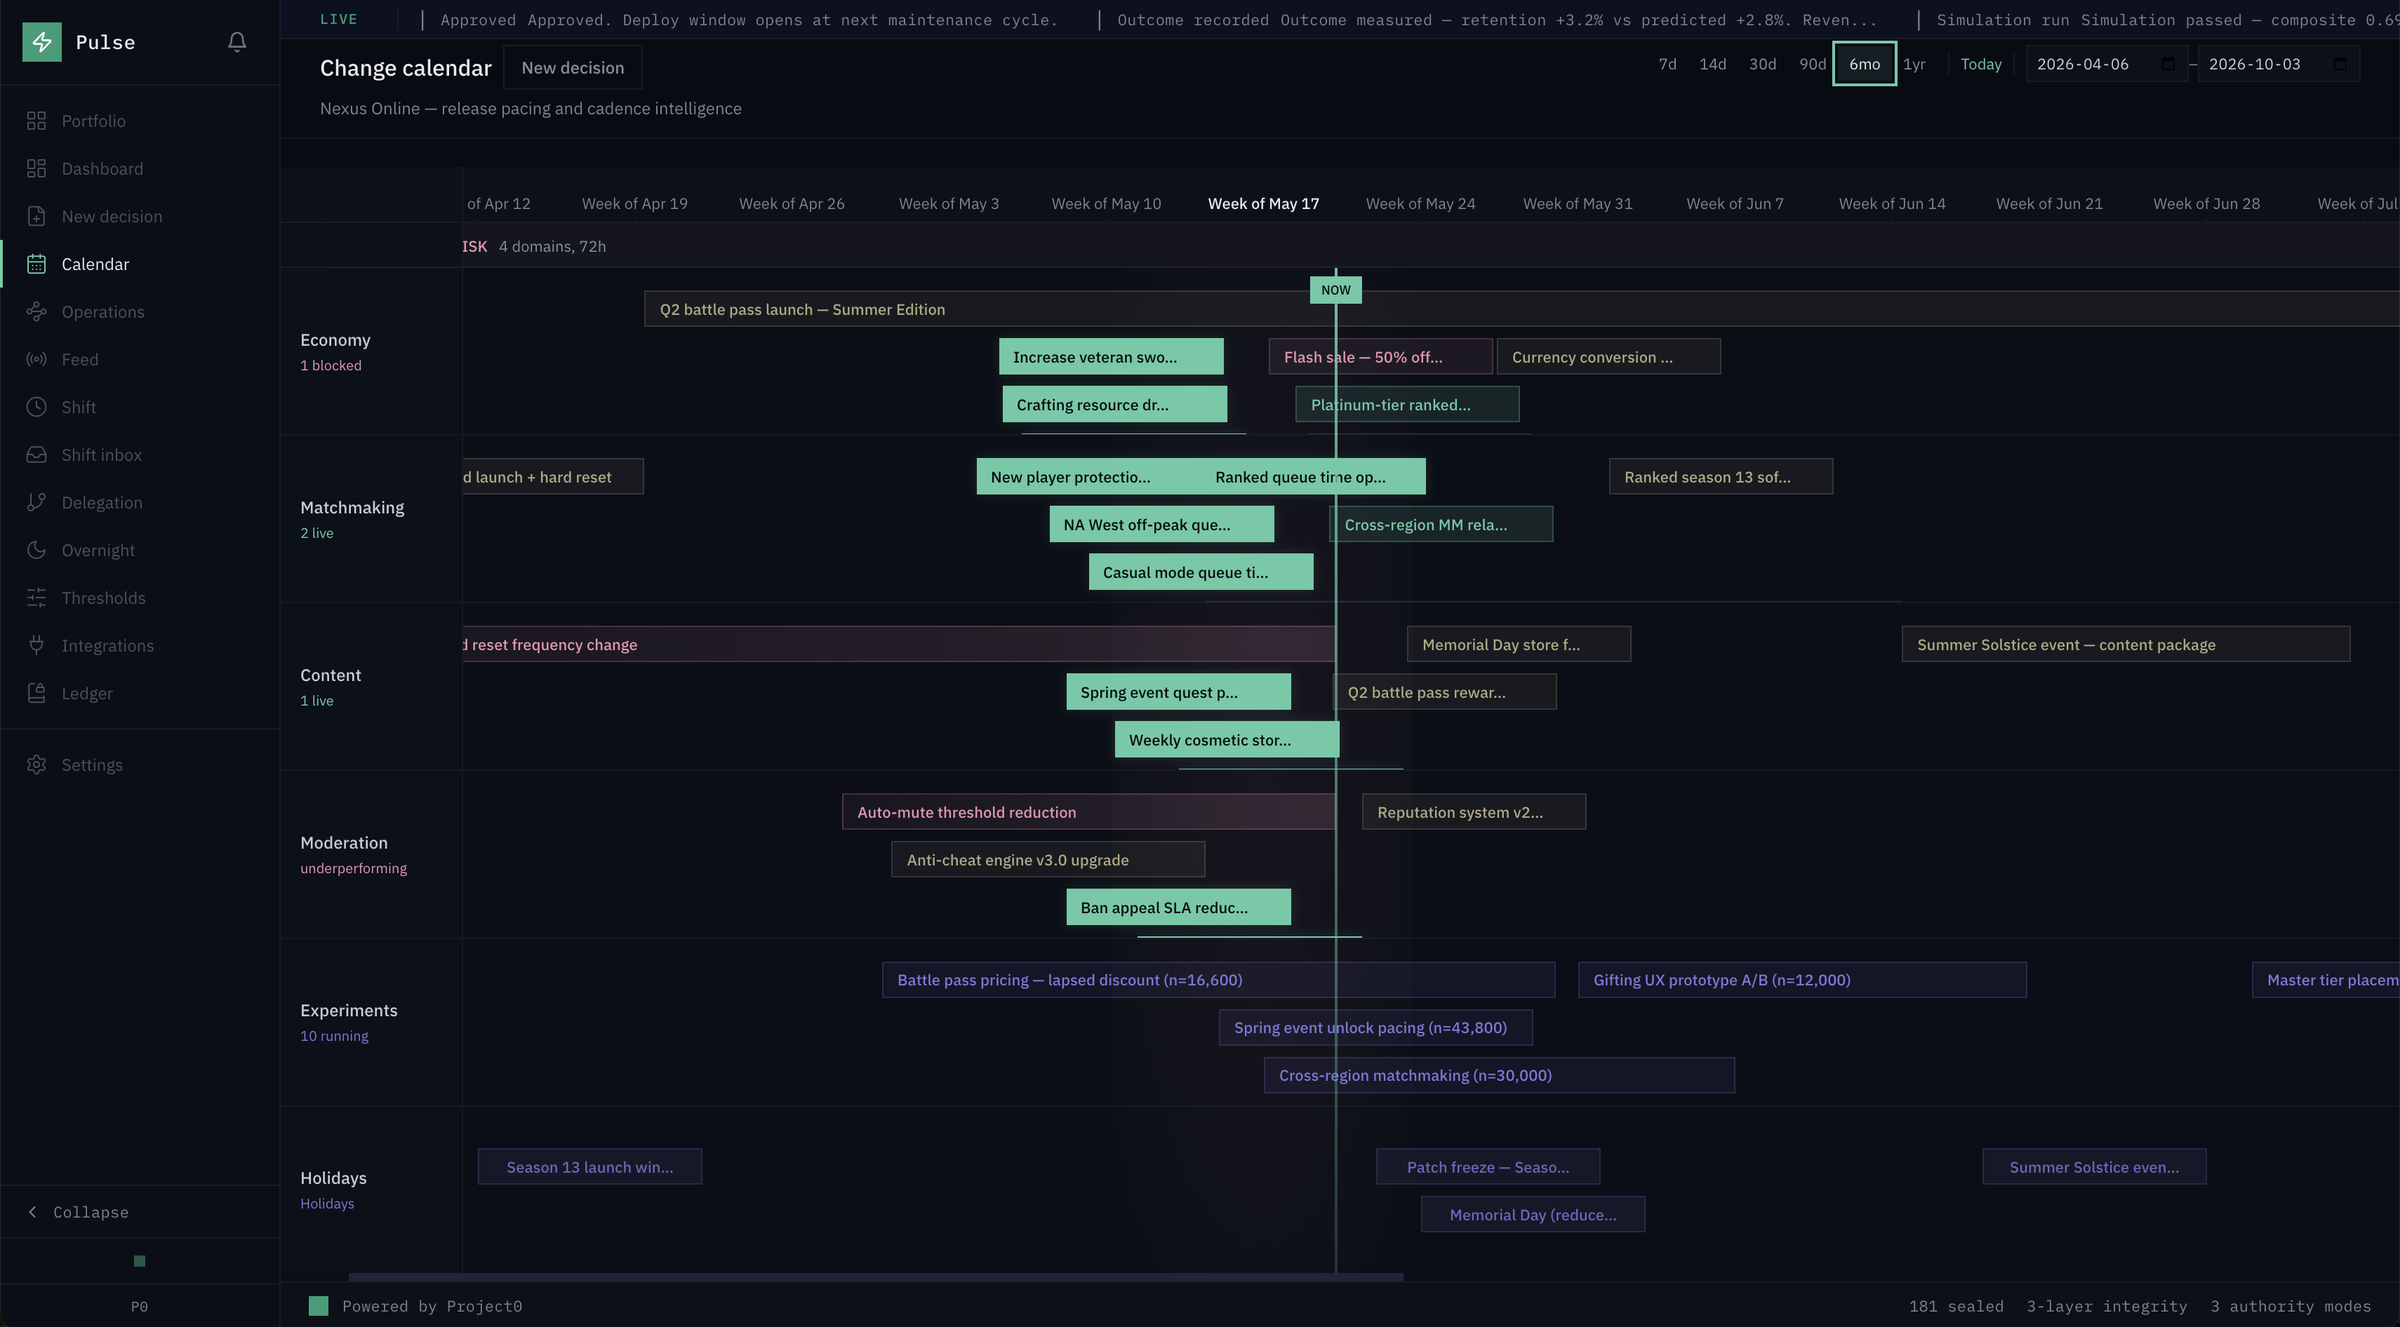Open Platinum-tier ranked event
The image size is (2400, 1327).
click(1407, 404)
